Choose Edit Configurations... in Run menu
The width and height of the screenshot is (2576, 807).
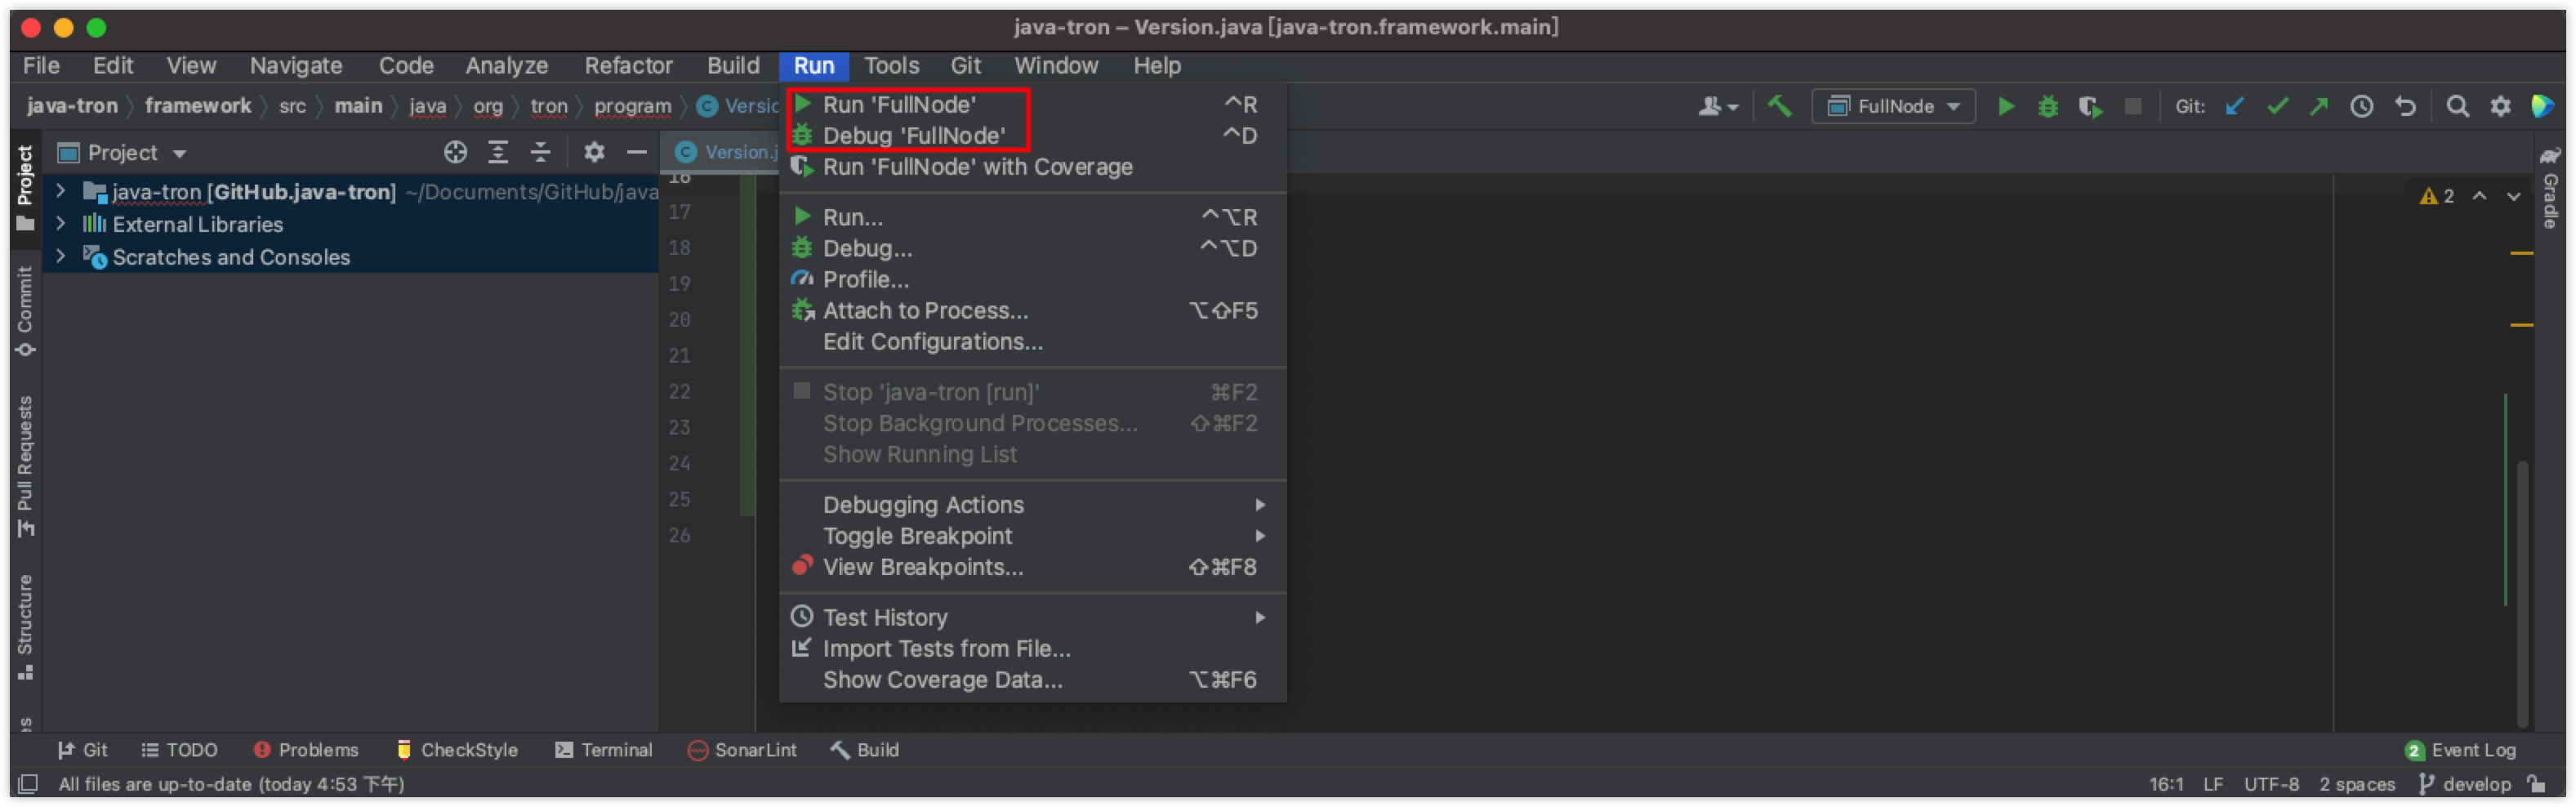(x=1032, y=341)
